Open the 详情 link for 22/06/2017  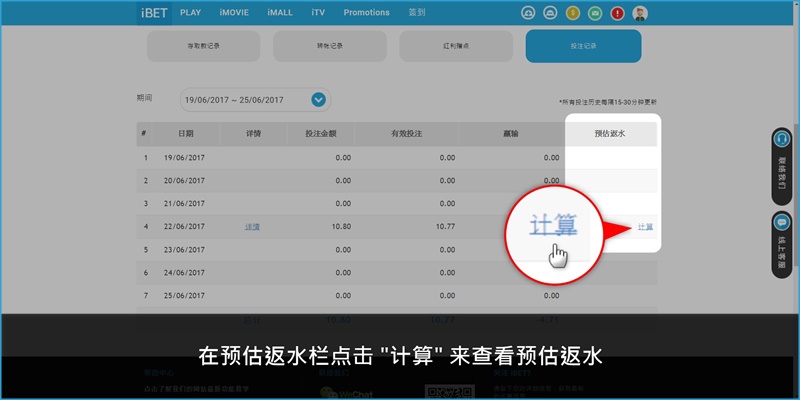[x=252, y=227]
